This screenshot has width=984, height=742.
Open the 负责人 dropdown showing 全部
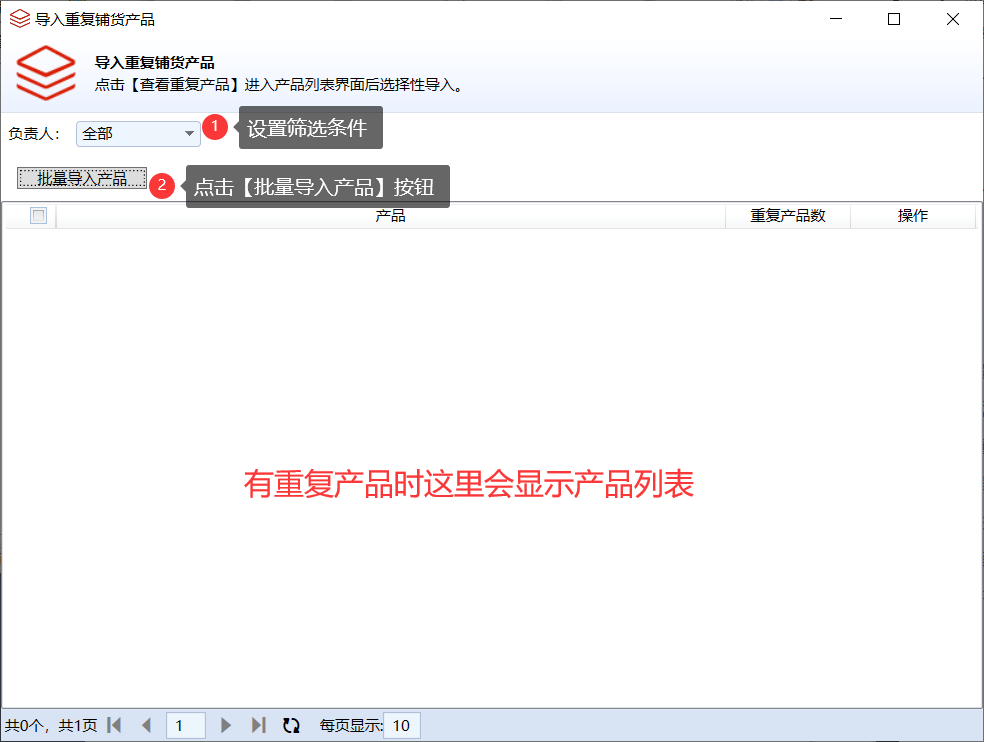point(138,134)
